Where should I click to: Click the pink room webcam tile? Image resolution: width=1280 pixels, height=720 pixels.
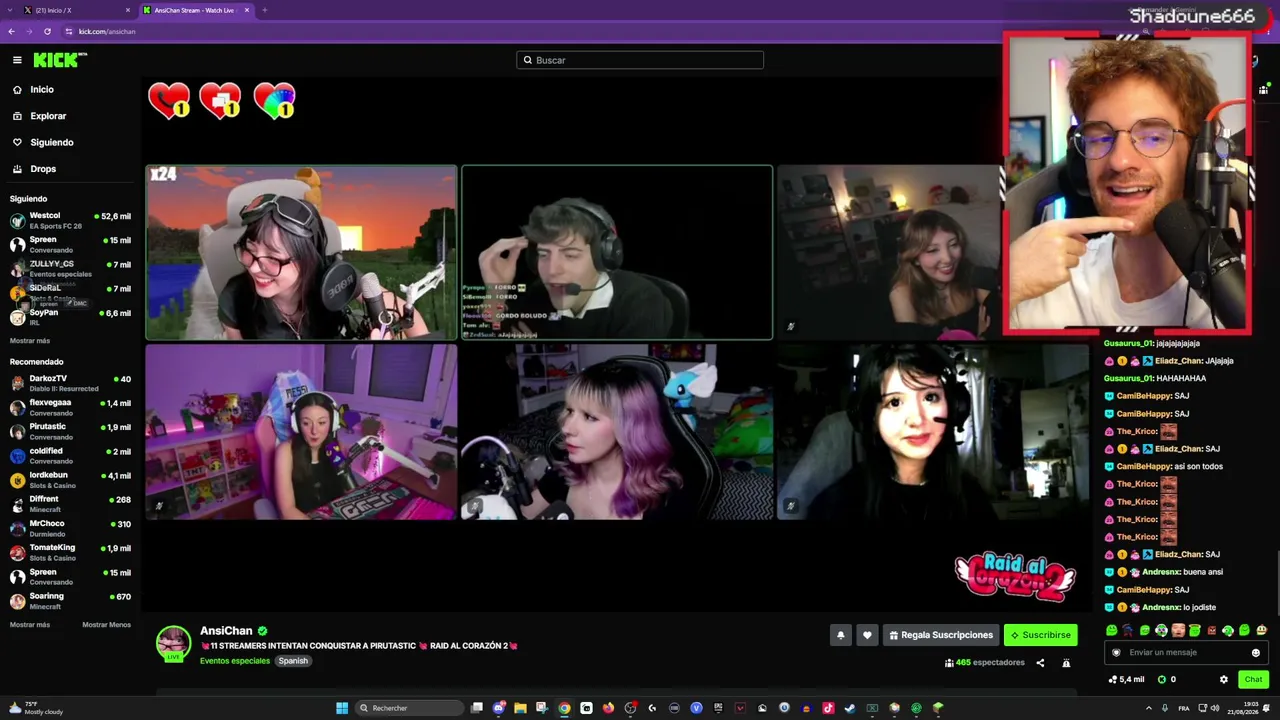(301, 432)
